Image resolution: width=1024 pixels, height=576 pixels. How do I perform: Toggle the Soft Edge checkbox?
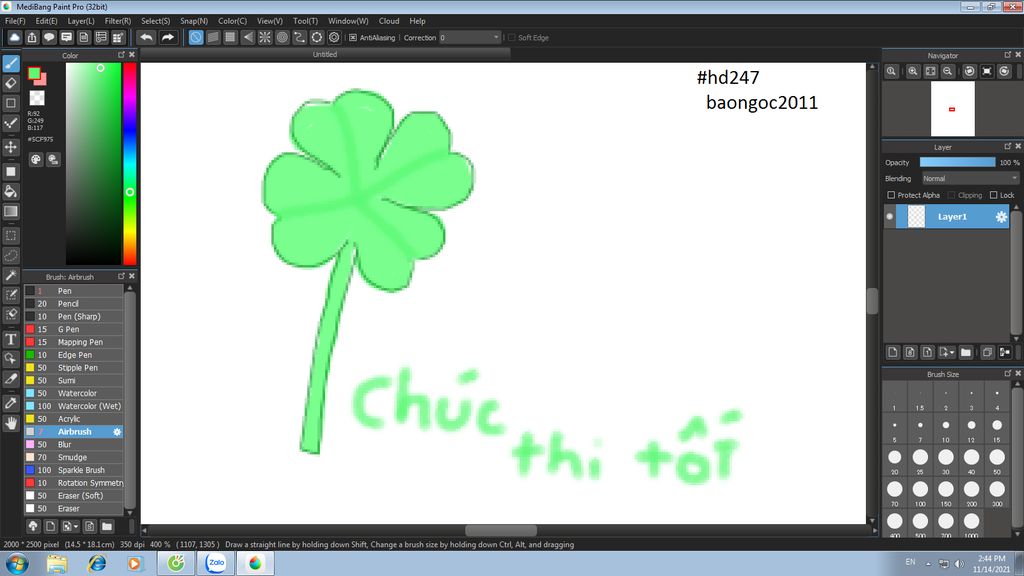pos(512,38)
